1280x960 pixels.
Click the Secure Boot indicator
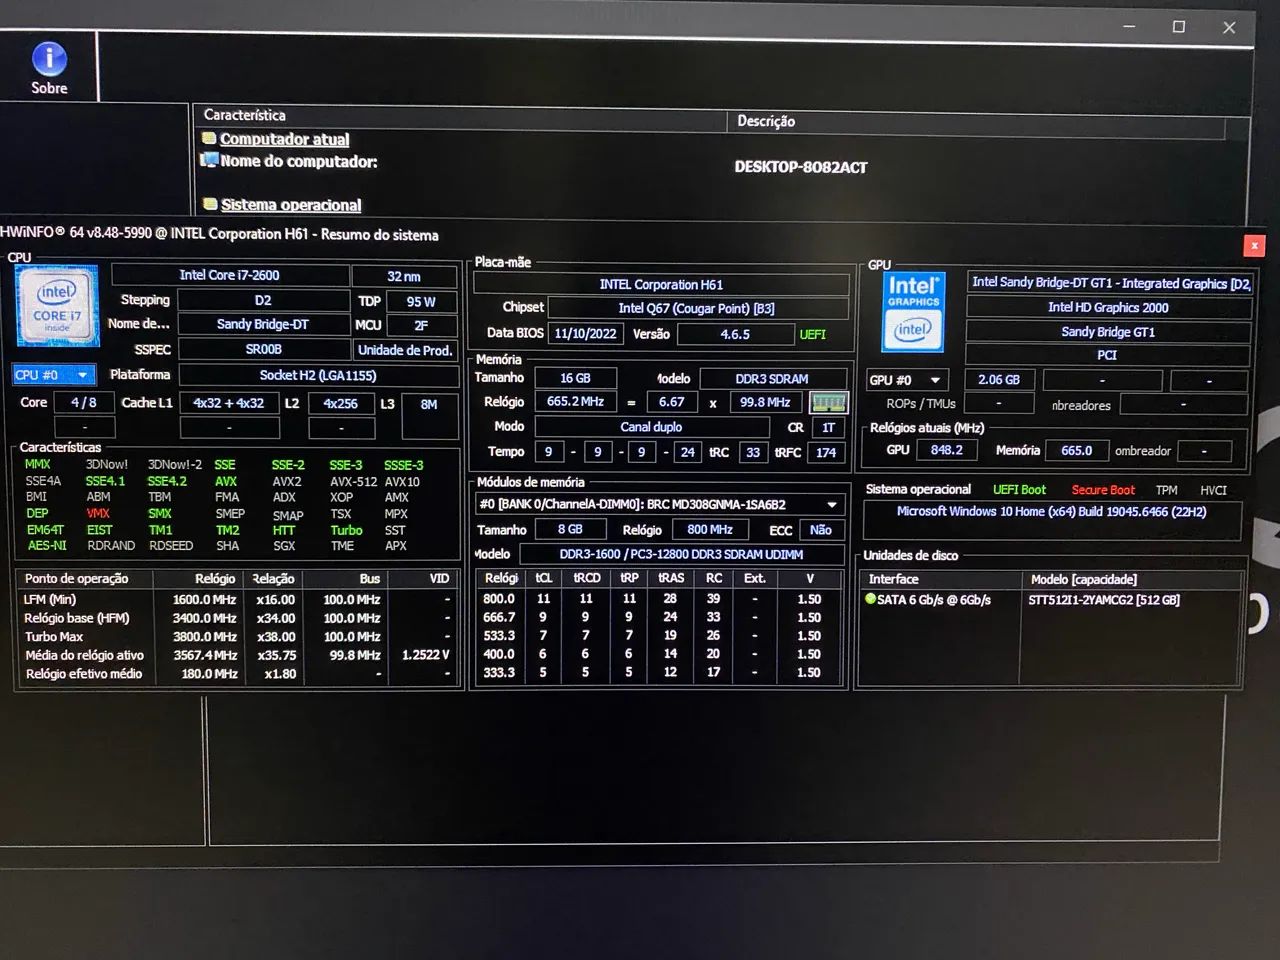[1103, 490]
